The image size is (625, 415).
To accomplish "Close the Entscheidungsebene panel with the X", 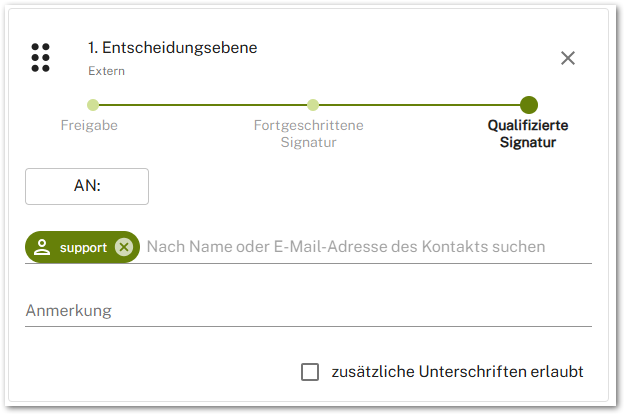I will pyautogui.click(x=568, y=58).
